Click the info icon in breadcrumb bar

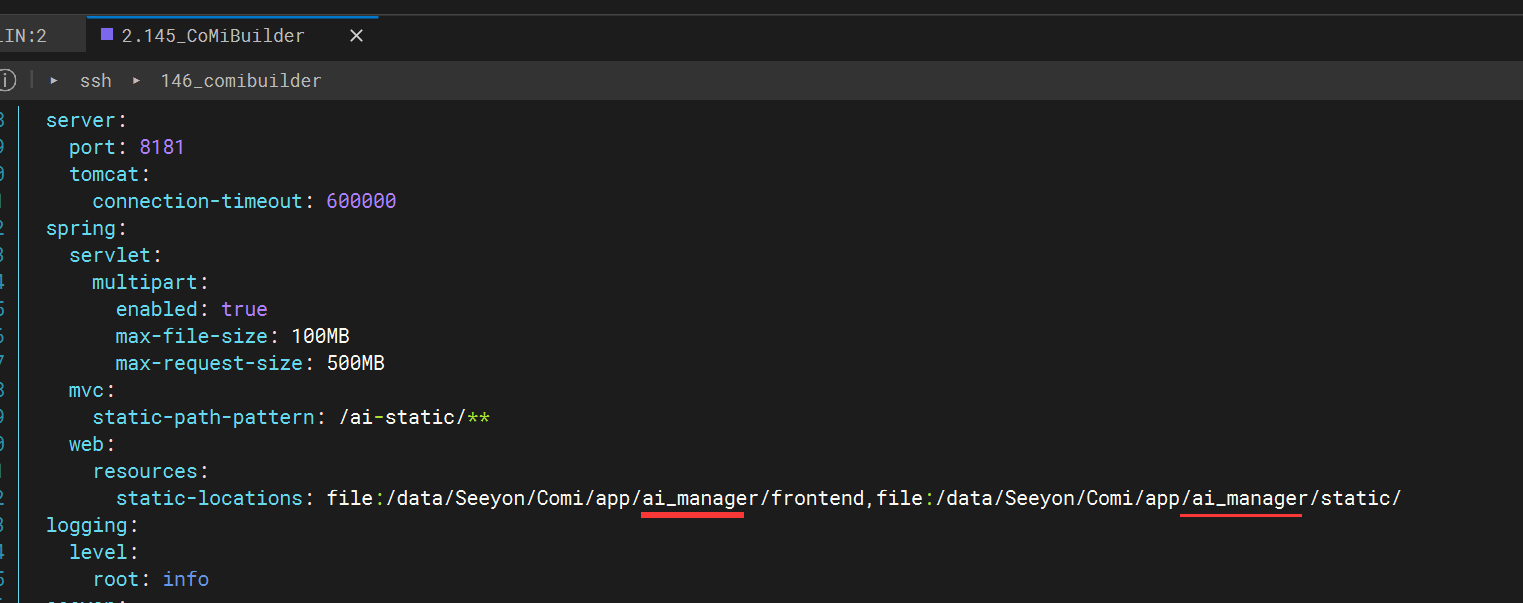click(6, 80)
